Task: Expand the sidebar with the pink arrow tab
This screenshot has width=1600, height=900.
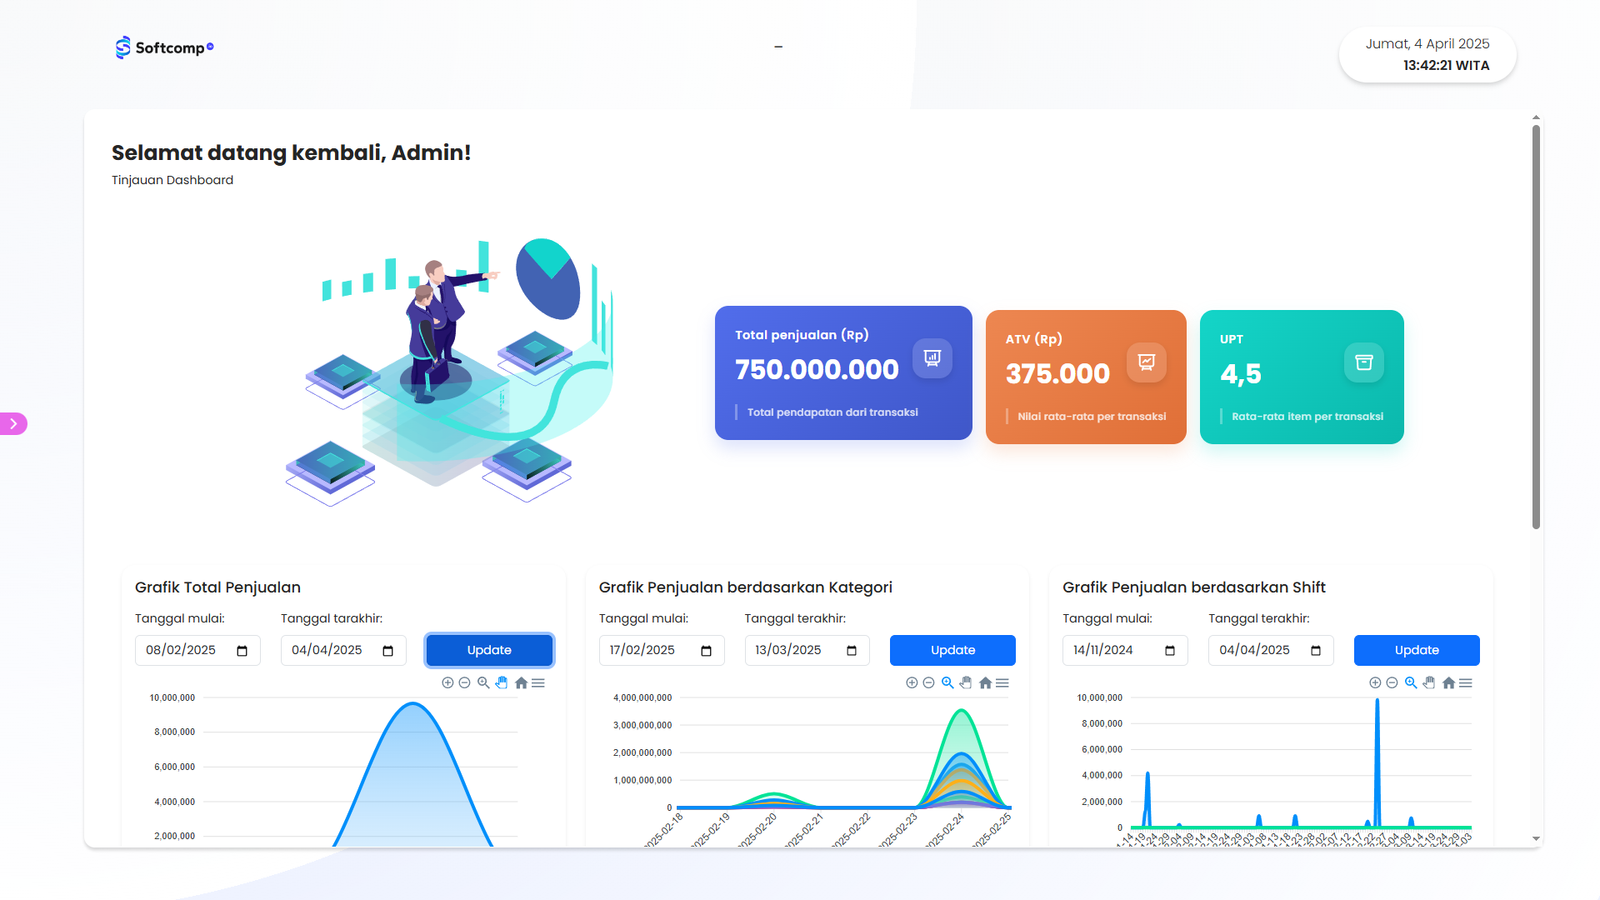Action: point(14,424)
